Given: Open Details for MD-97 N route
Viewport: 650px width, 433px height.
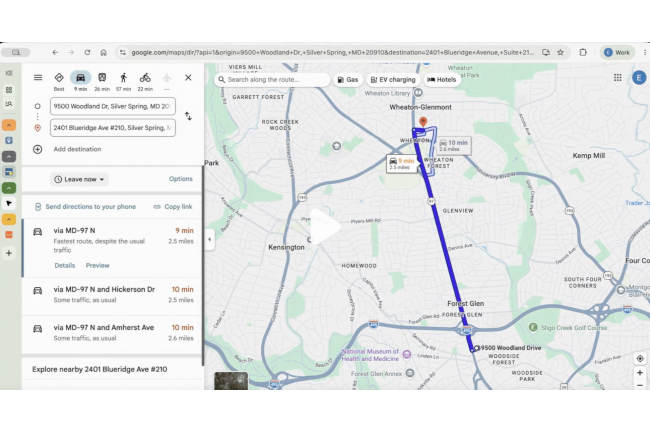Looking at the screenshot, I should tap(65, 266).
